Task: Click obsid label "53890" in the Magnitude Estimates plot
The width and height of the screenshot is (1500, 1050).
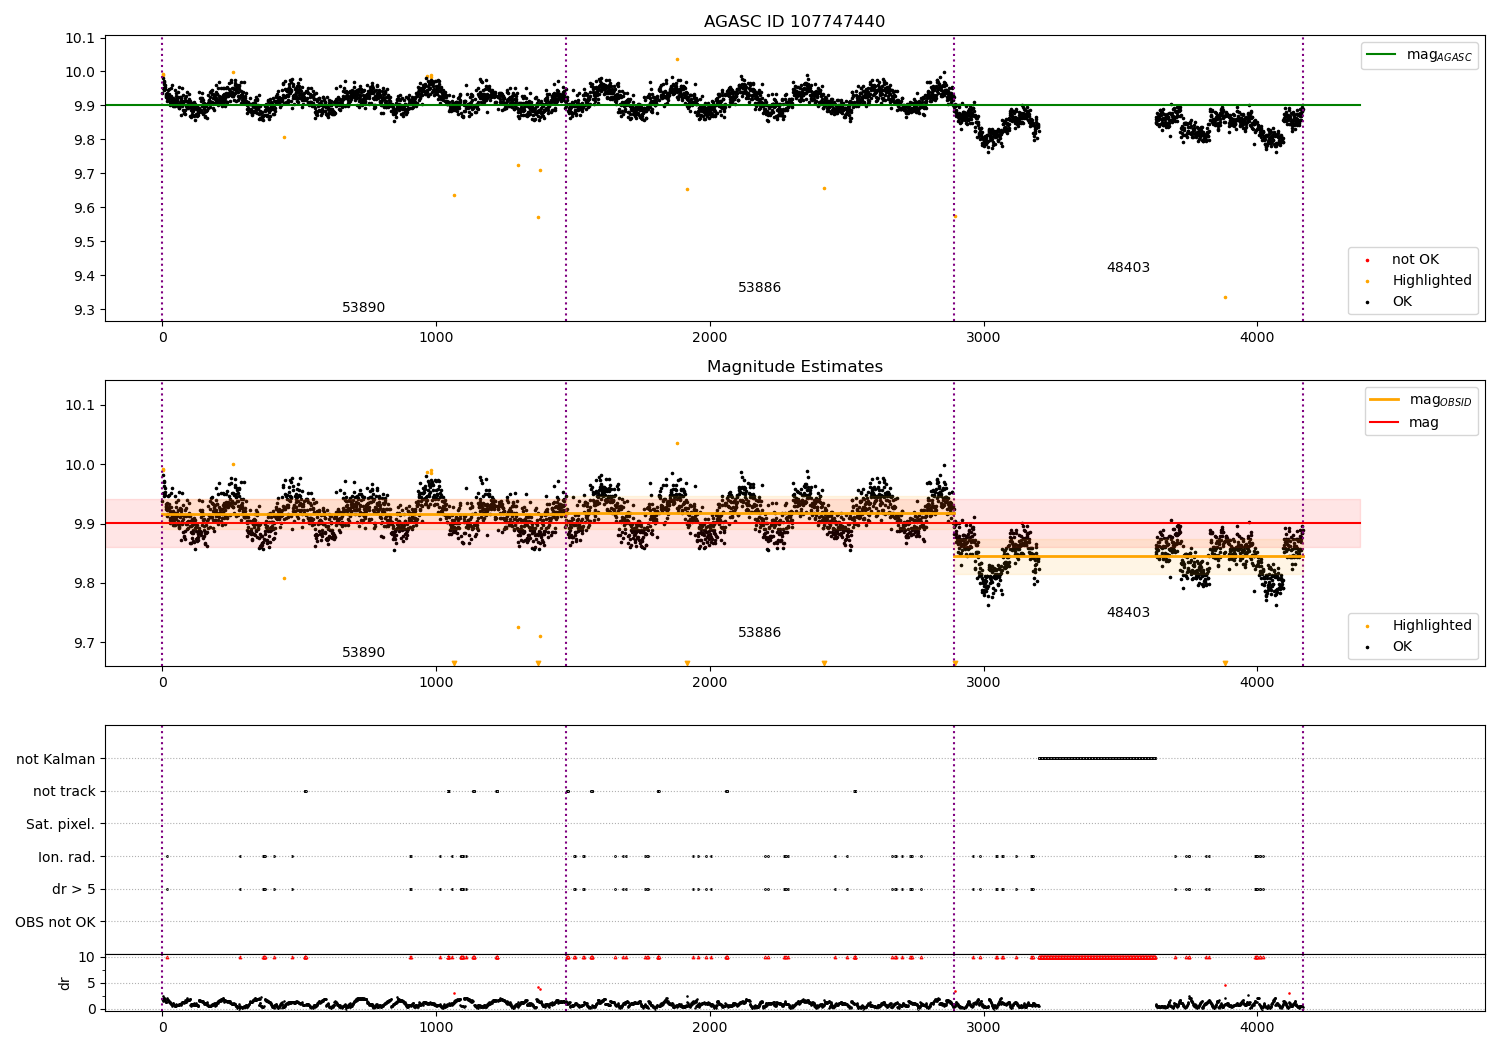Action: 363,653
